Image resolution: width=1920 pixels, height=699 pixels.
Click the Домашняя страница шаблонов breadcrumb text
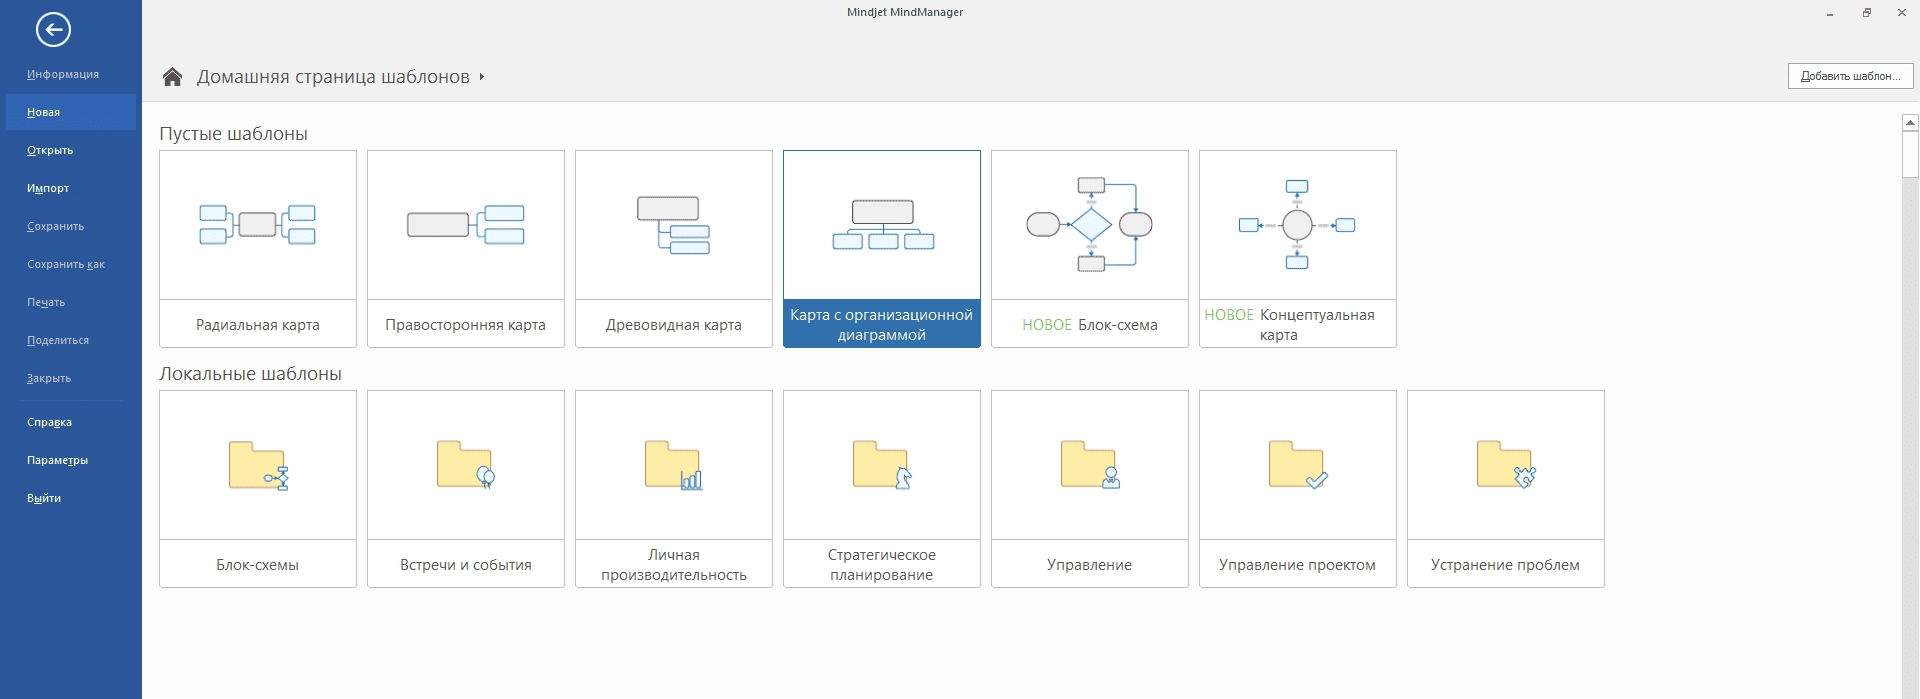point(333,77)
